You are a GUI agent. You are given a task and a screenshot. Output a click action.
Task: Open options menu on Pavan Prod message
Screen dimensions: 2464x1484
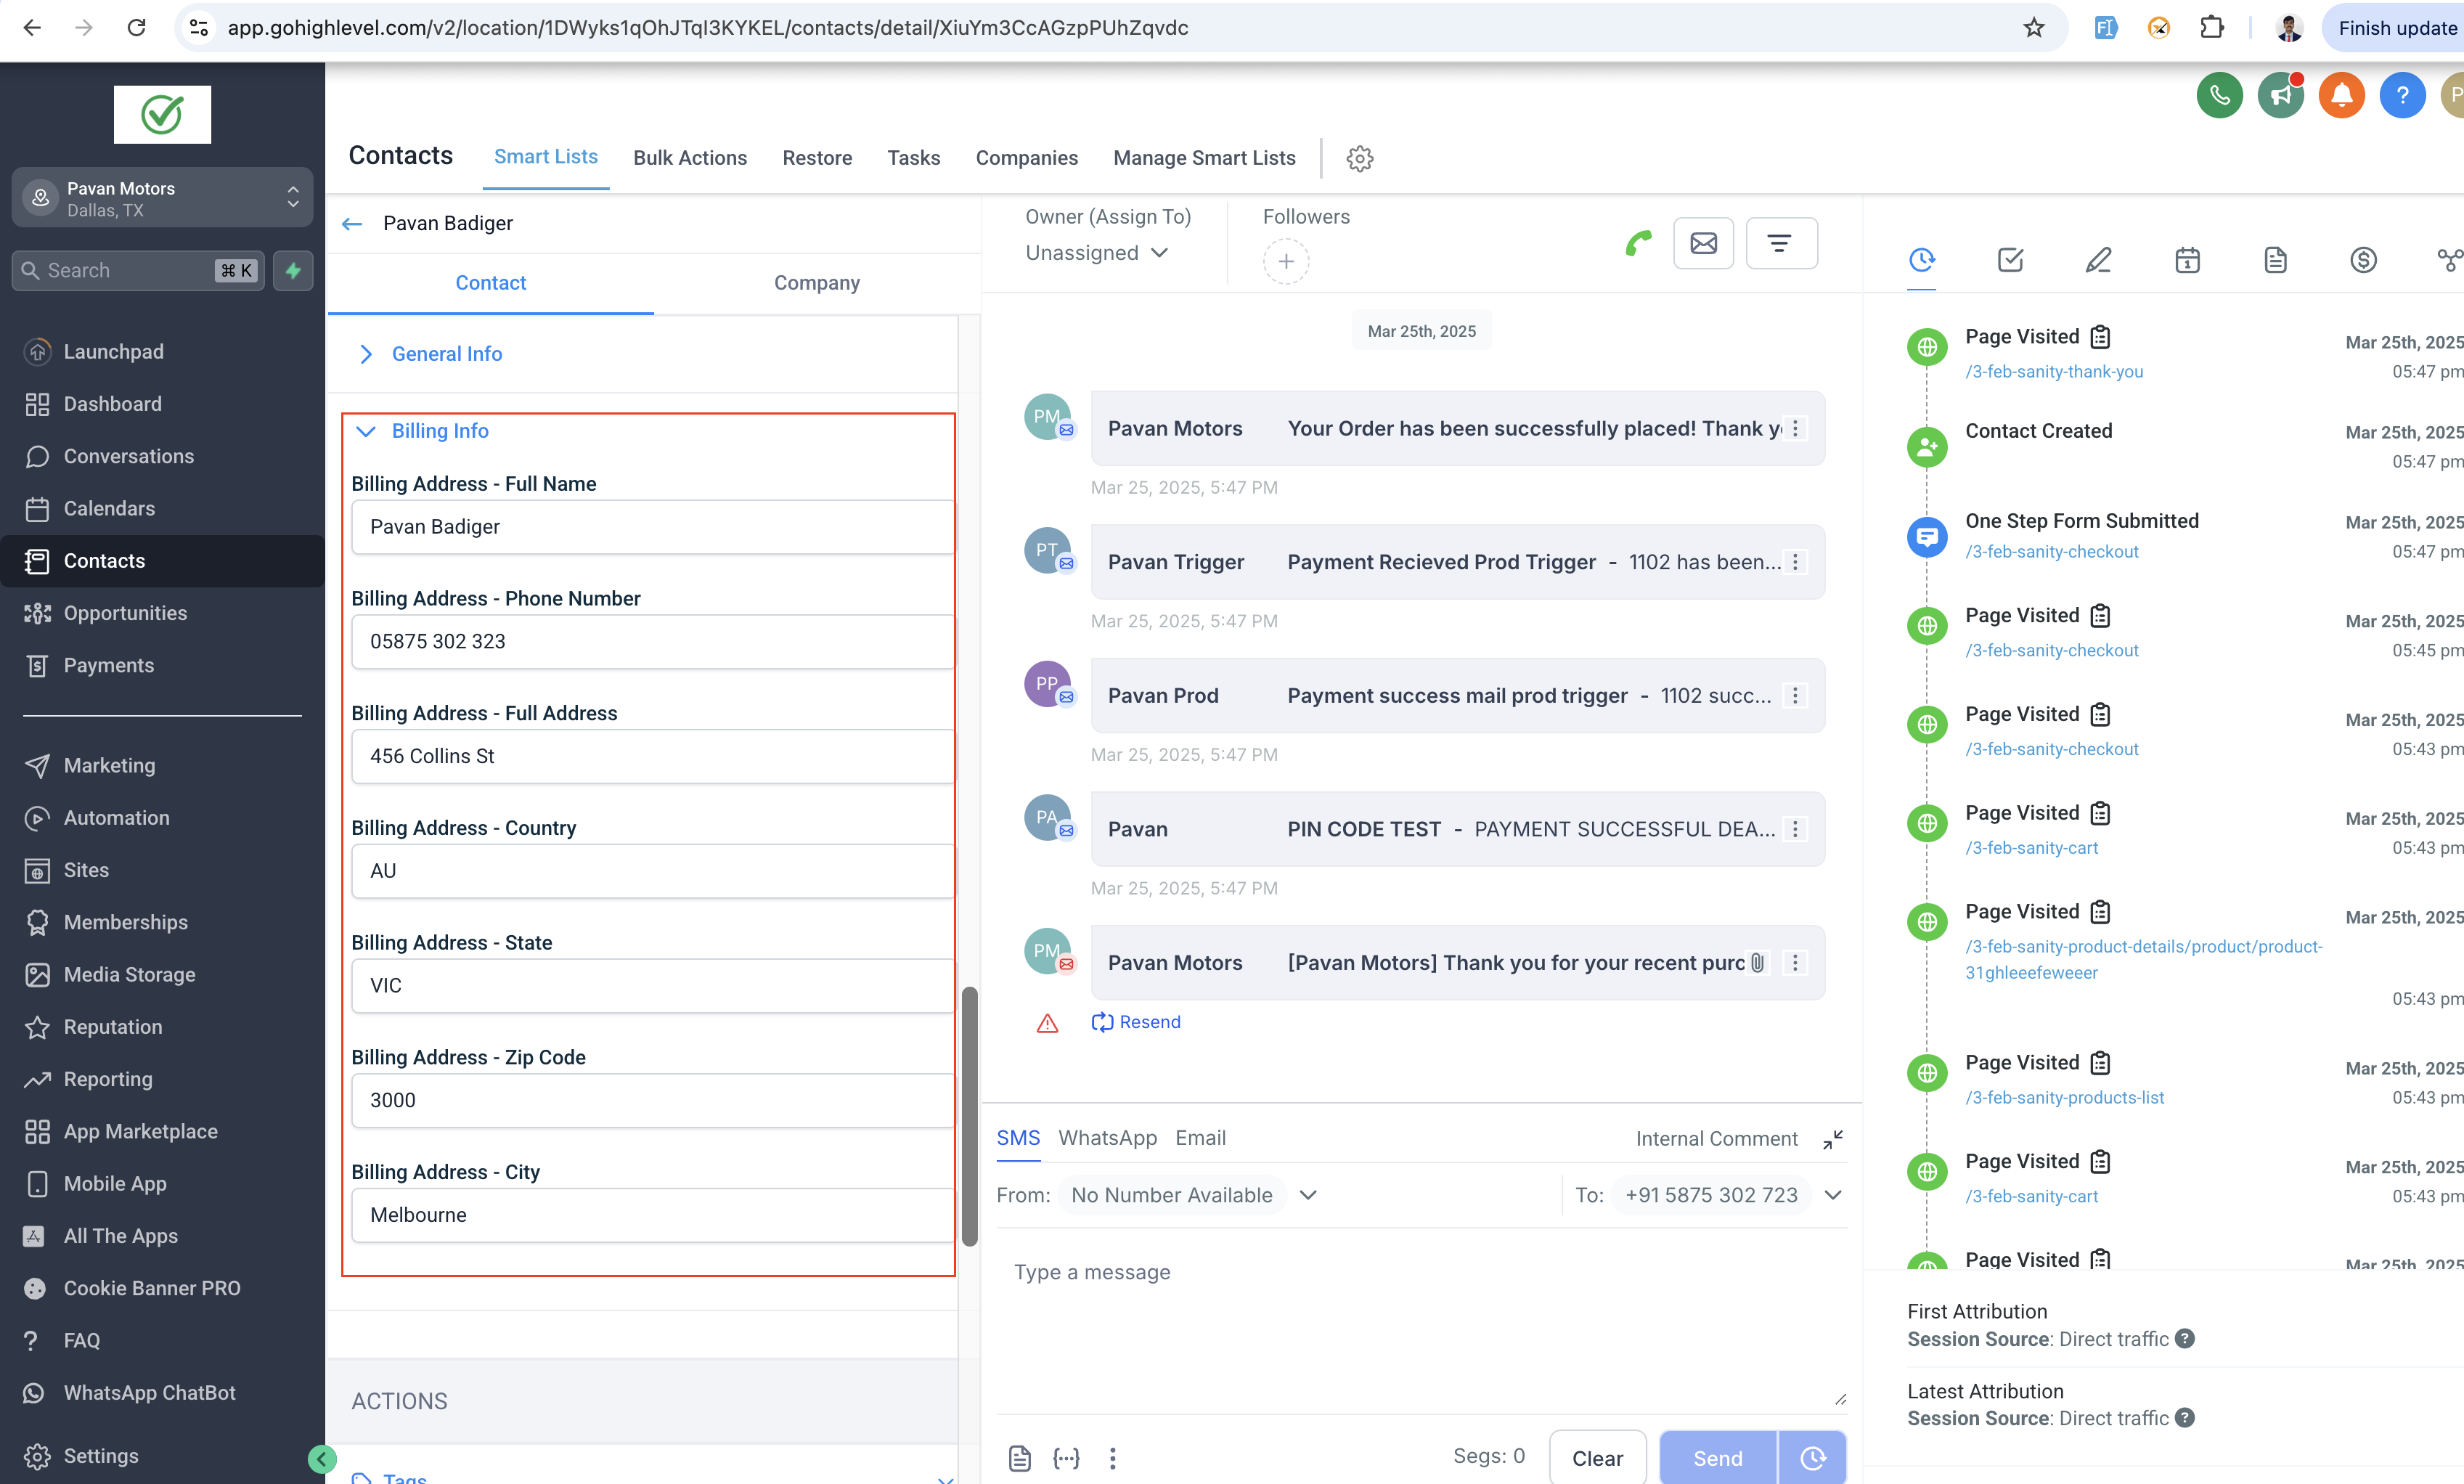(x=1795, y=696)
